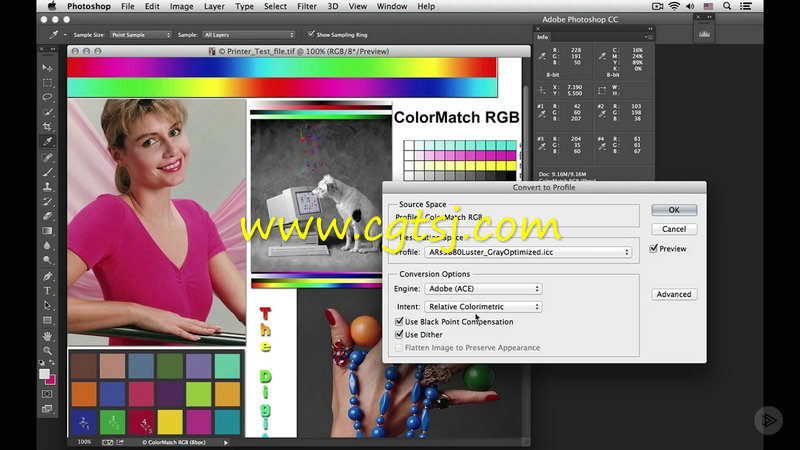The height and width of the screenshot is (450, 800).
Task: Click the Printer_Test_file.tif document title
Action: click(304, 51)
